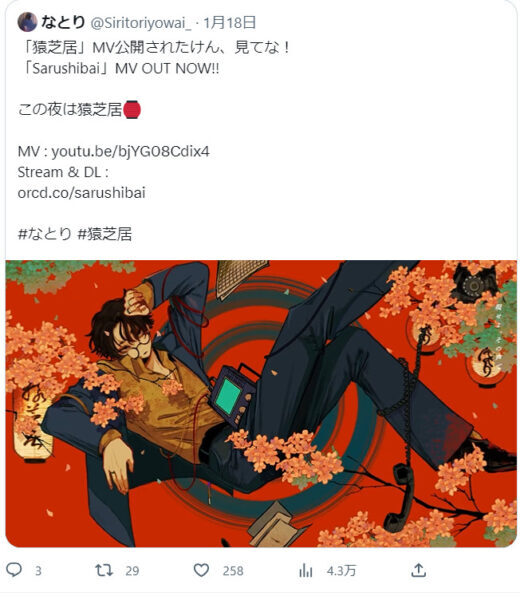Open the orcd.co/sarushibai stream link

click(x=82, y=192)
